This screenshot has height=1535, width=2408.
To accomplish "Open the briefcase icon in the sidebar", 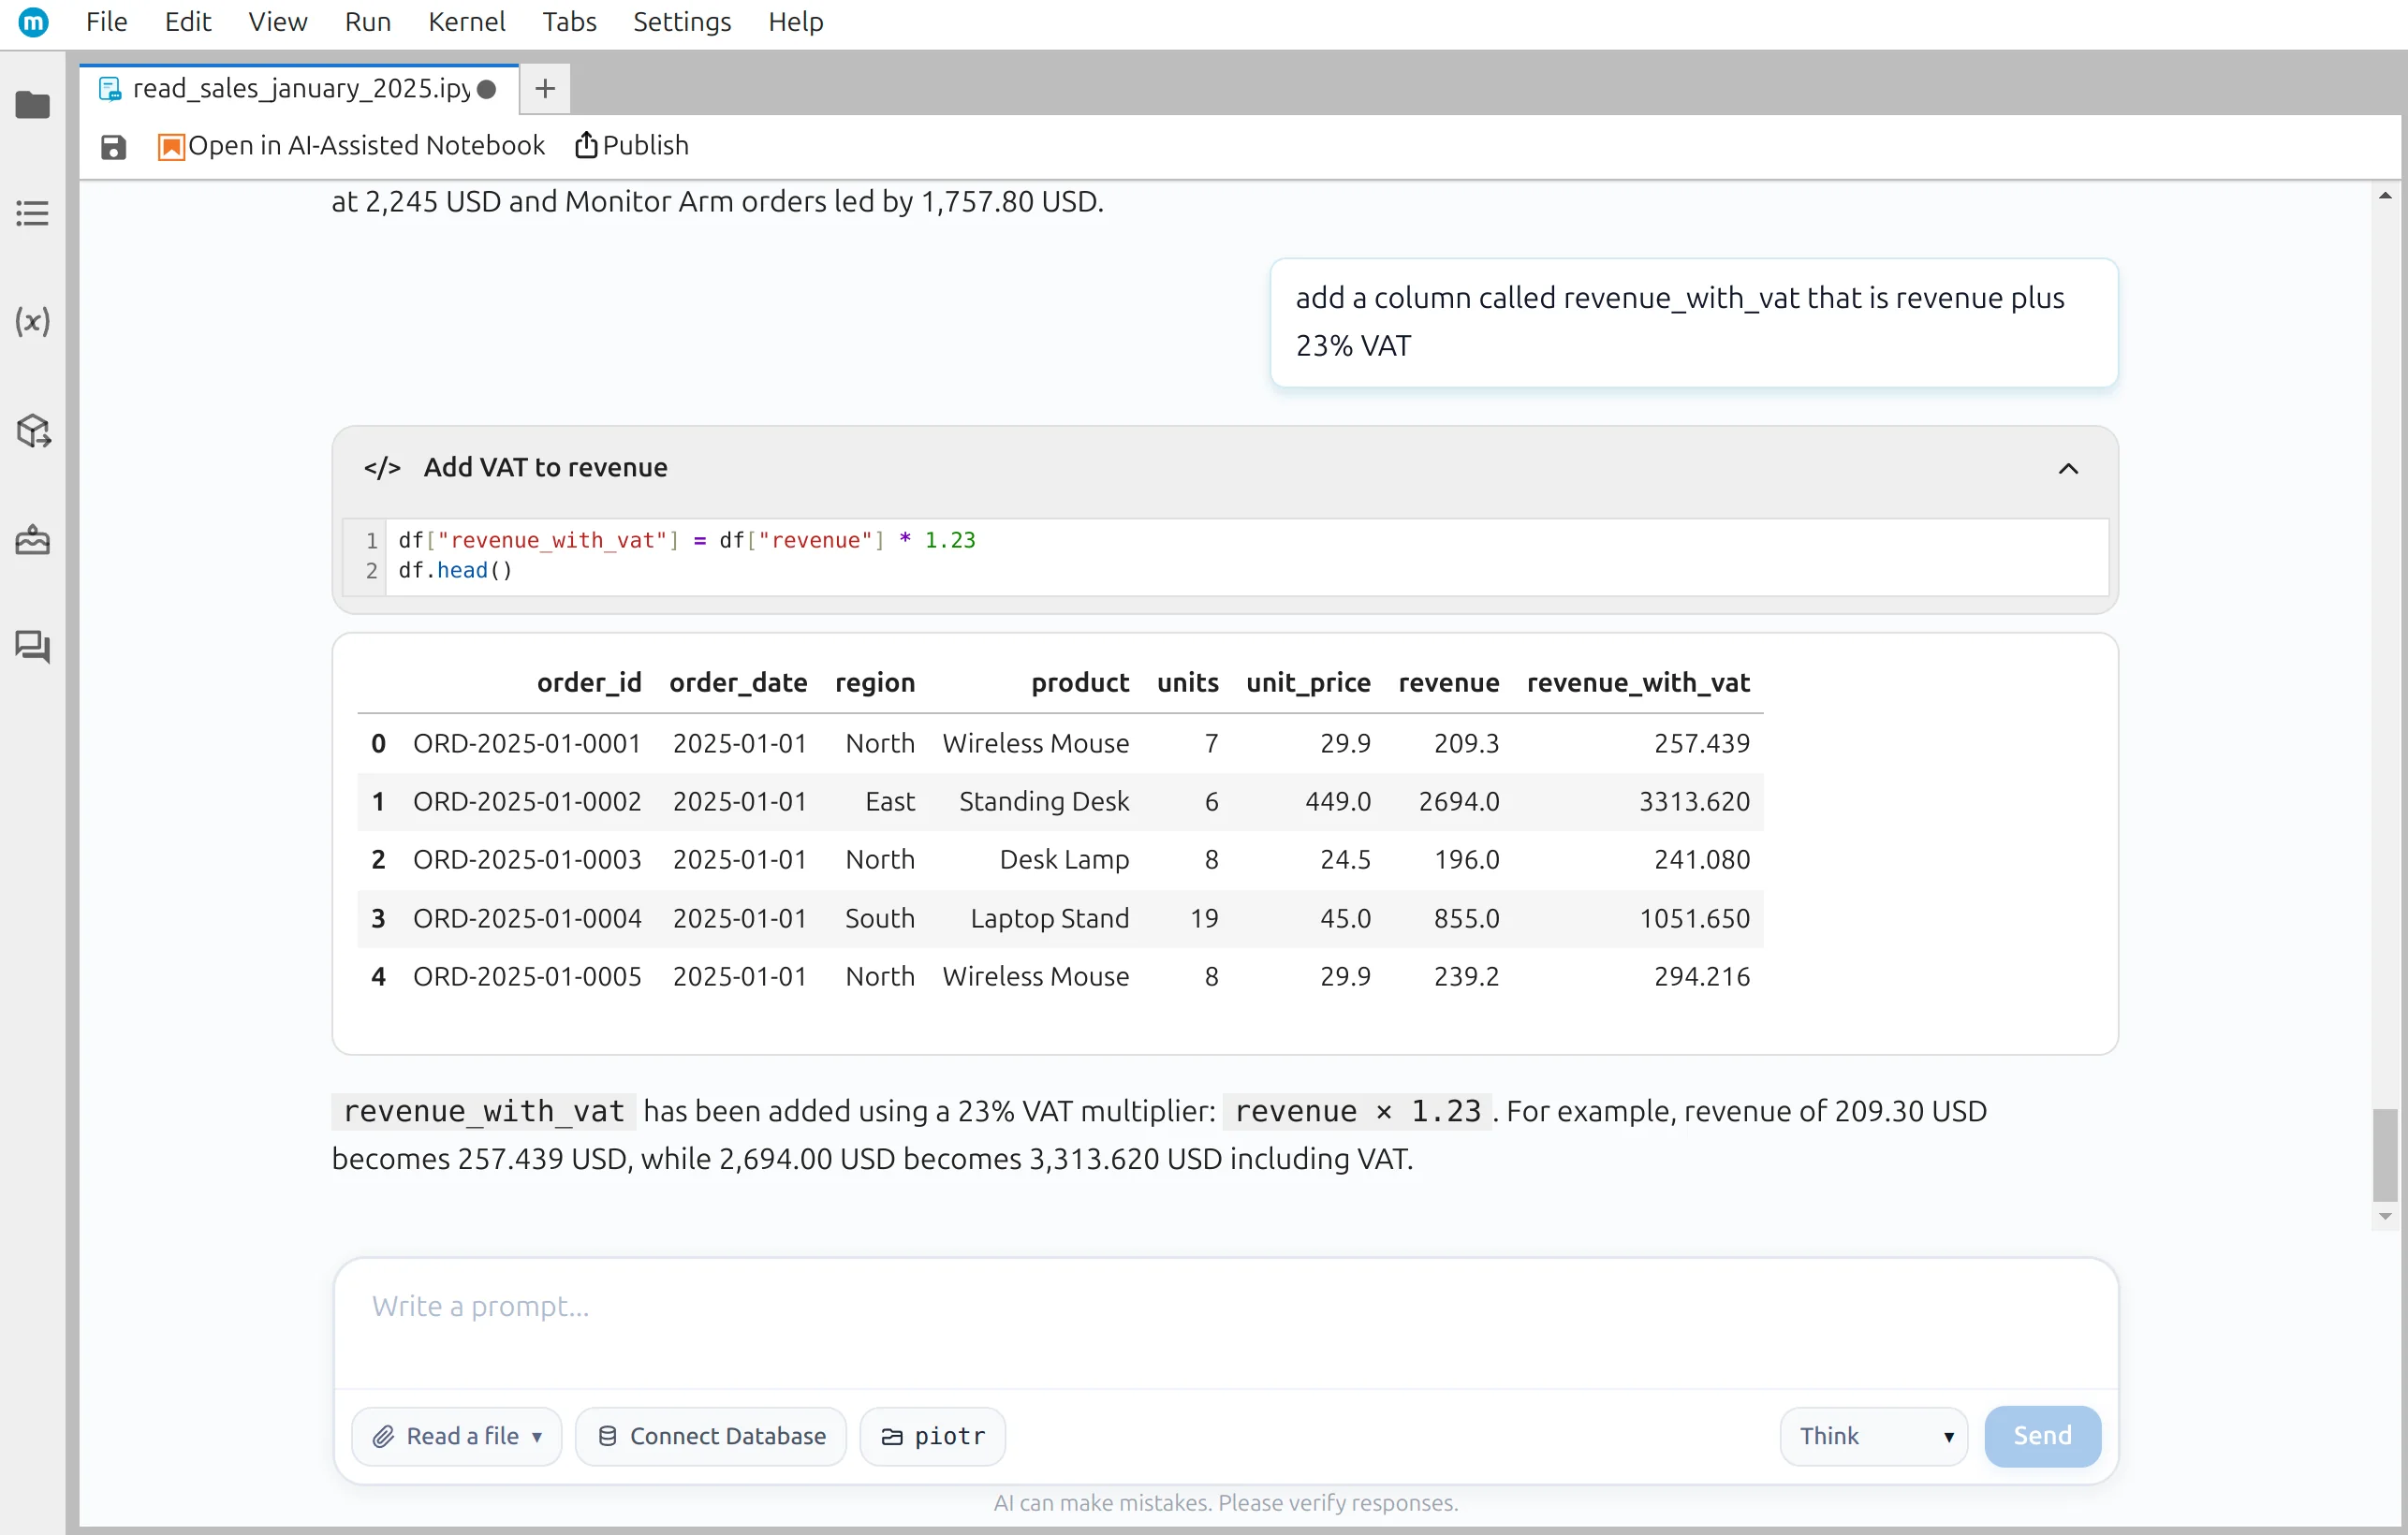I will [32, 539].
